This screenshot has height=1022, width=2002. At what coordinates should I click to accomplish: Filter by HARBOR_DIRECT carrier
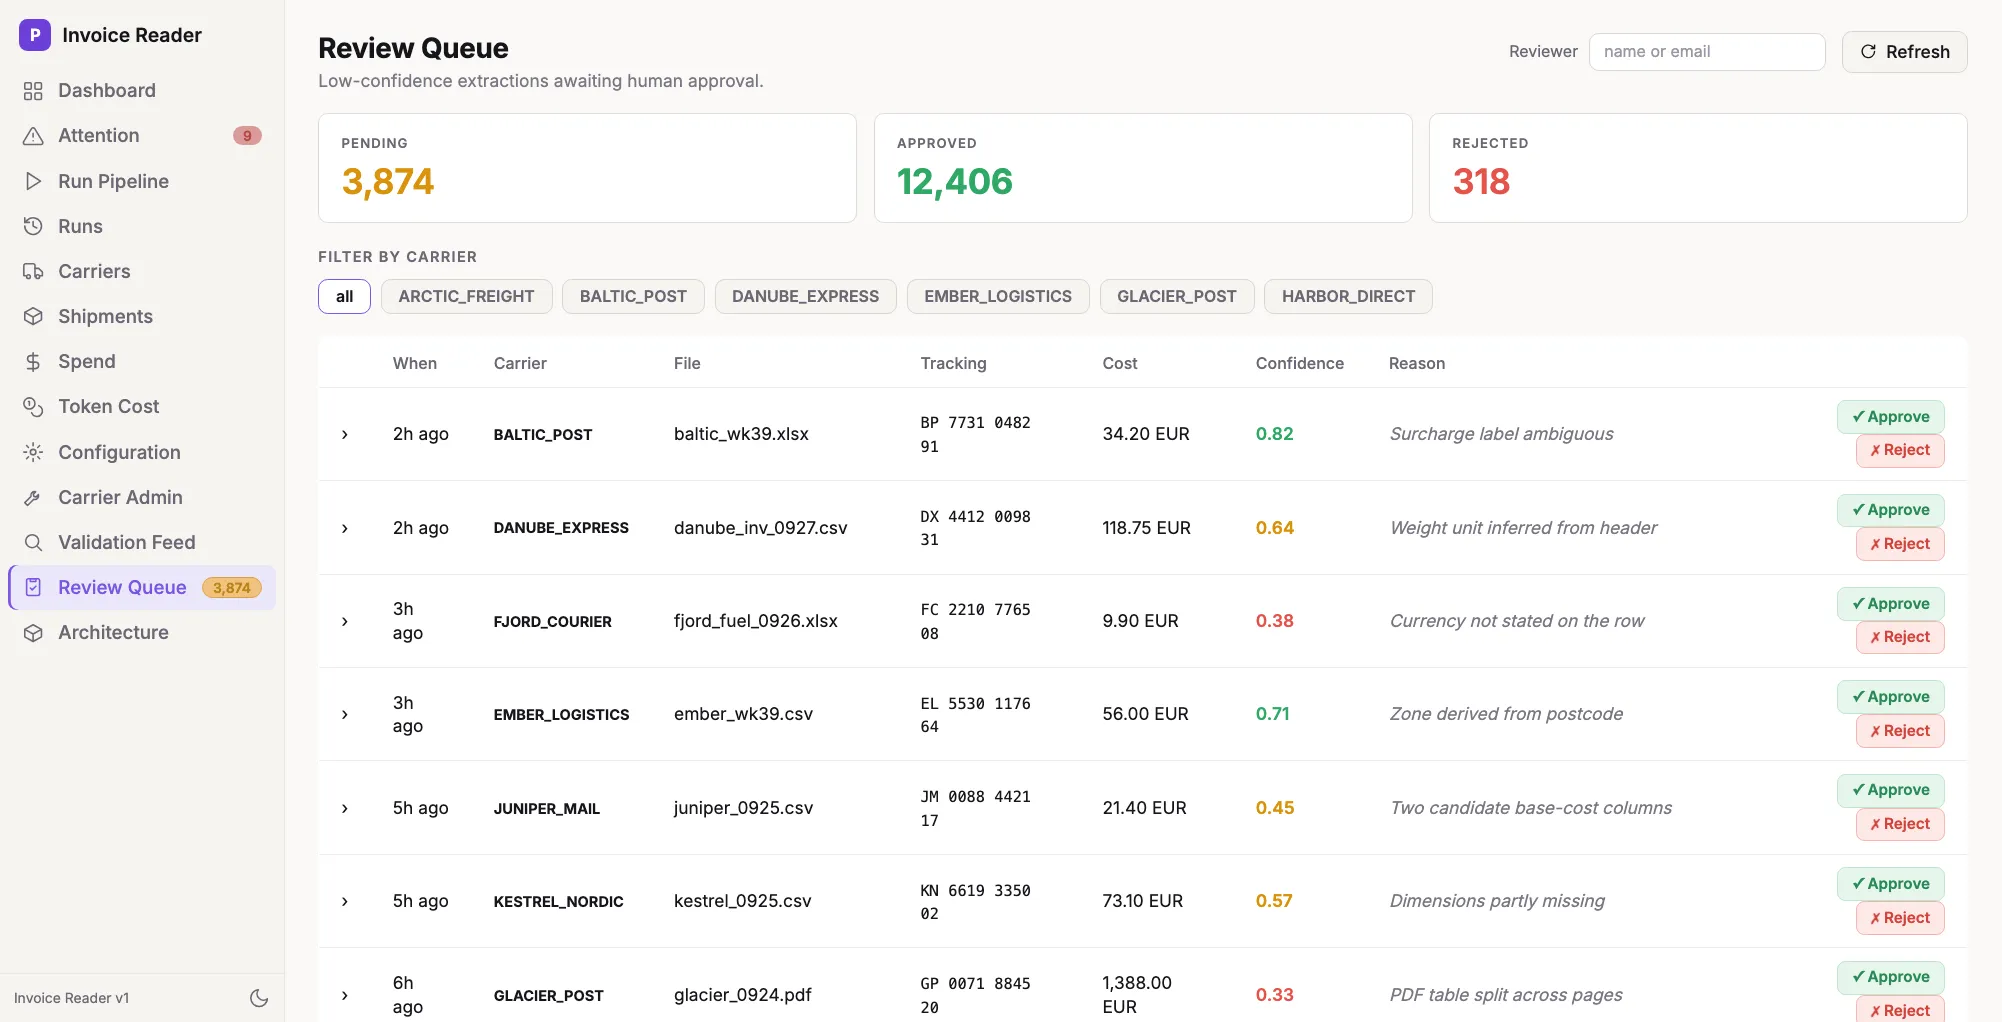tap(1348, 296)
